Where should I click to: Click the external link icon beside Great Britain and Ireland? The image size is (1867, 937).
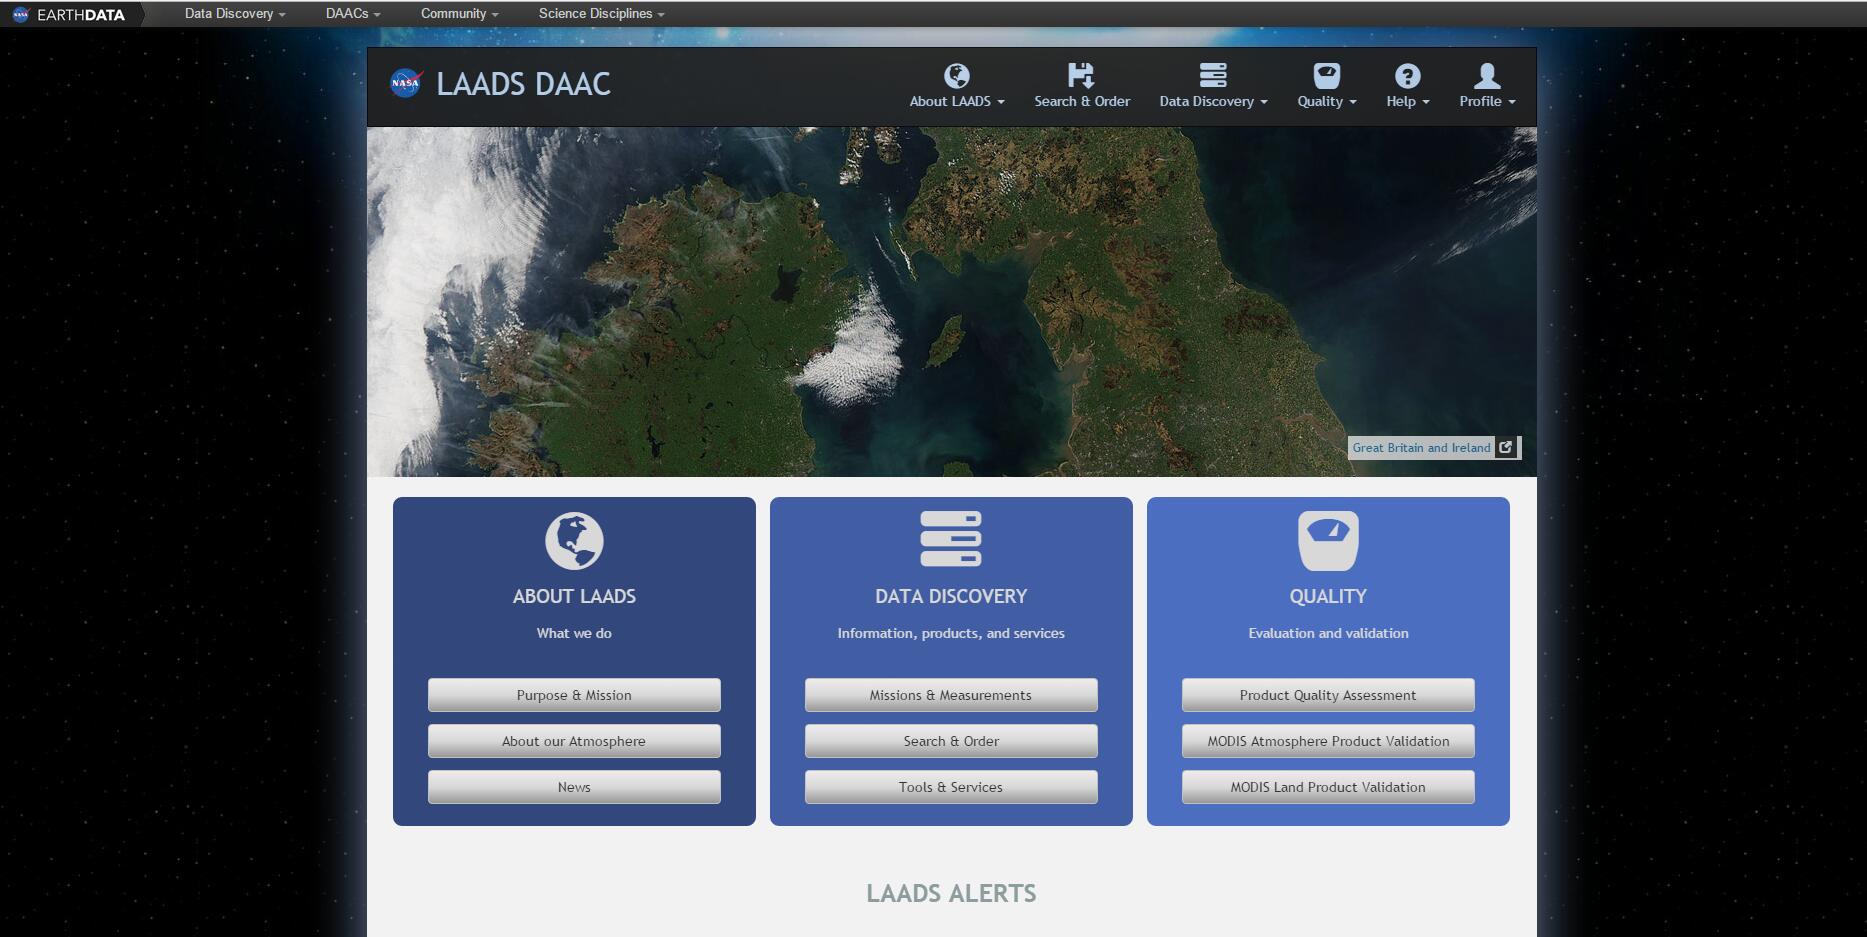click(x=1506, y=447)
